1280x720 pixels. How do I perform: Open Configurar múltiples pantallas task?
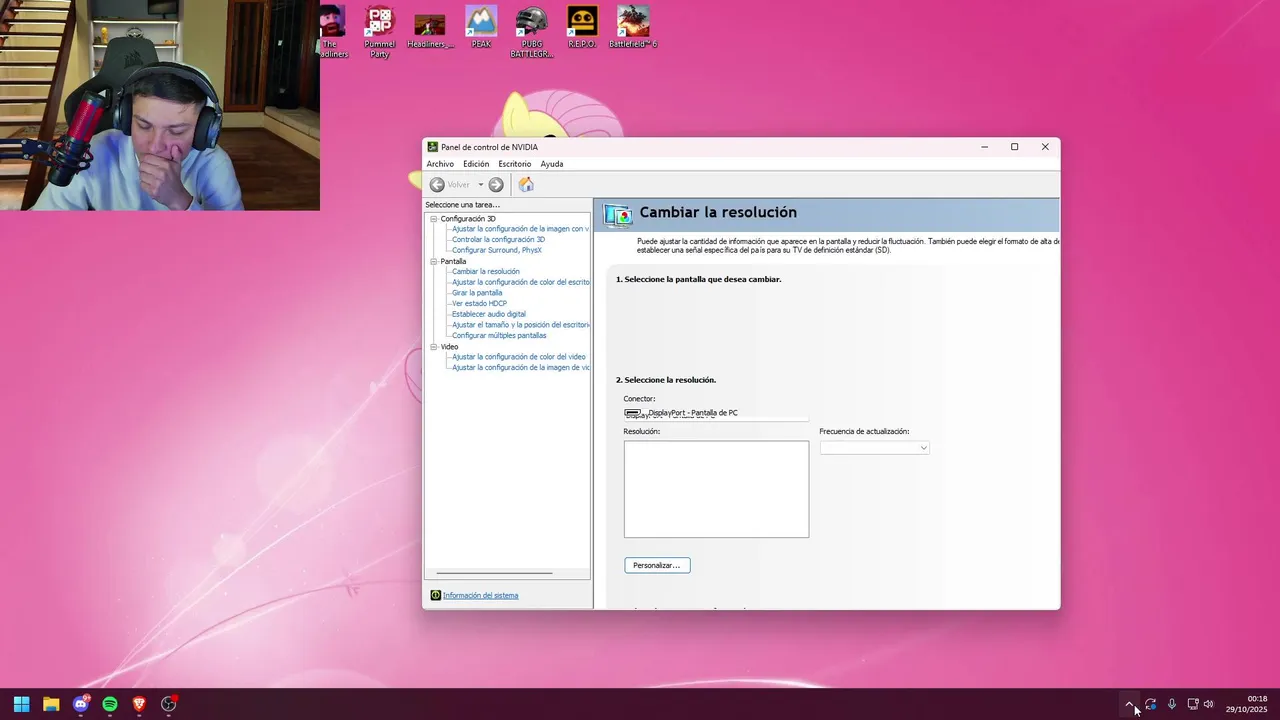tap(499, 336)
